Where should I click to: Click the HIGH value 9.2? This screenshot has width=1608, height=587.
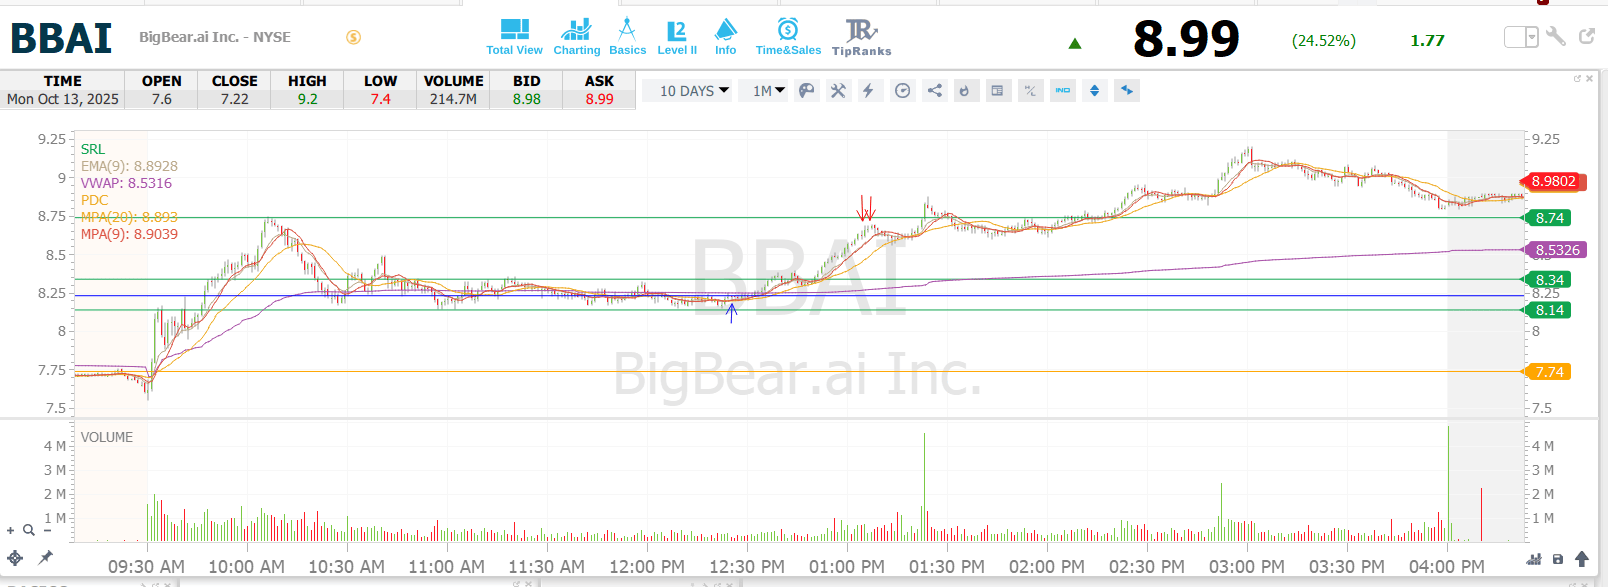307,99
